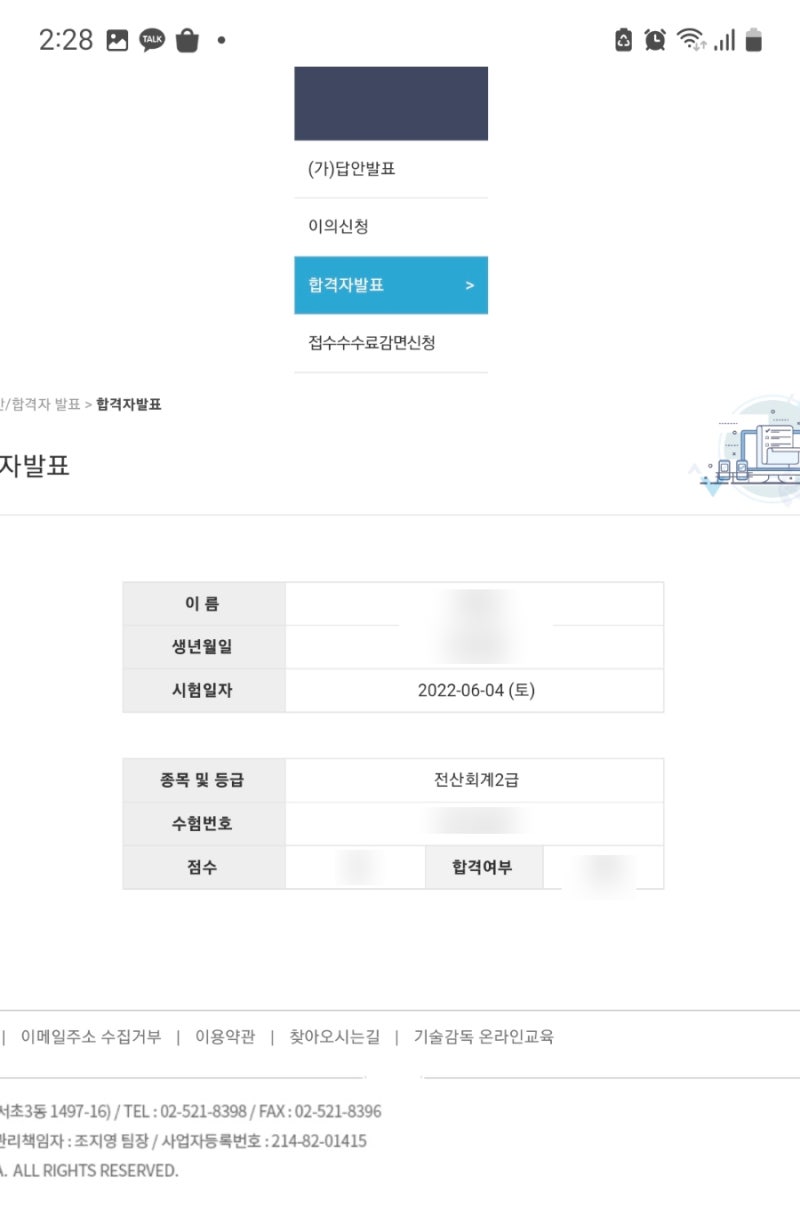This screenshot has width=800, height=1224.
Task: Click the 전산회계2급 value cell
Action: tap(474, 780)
